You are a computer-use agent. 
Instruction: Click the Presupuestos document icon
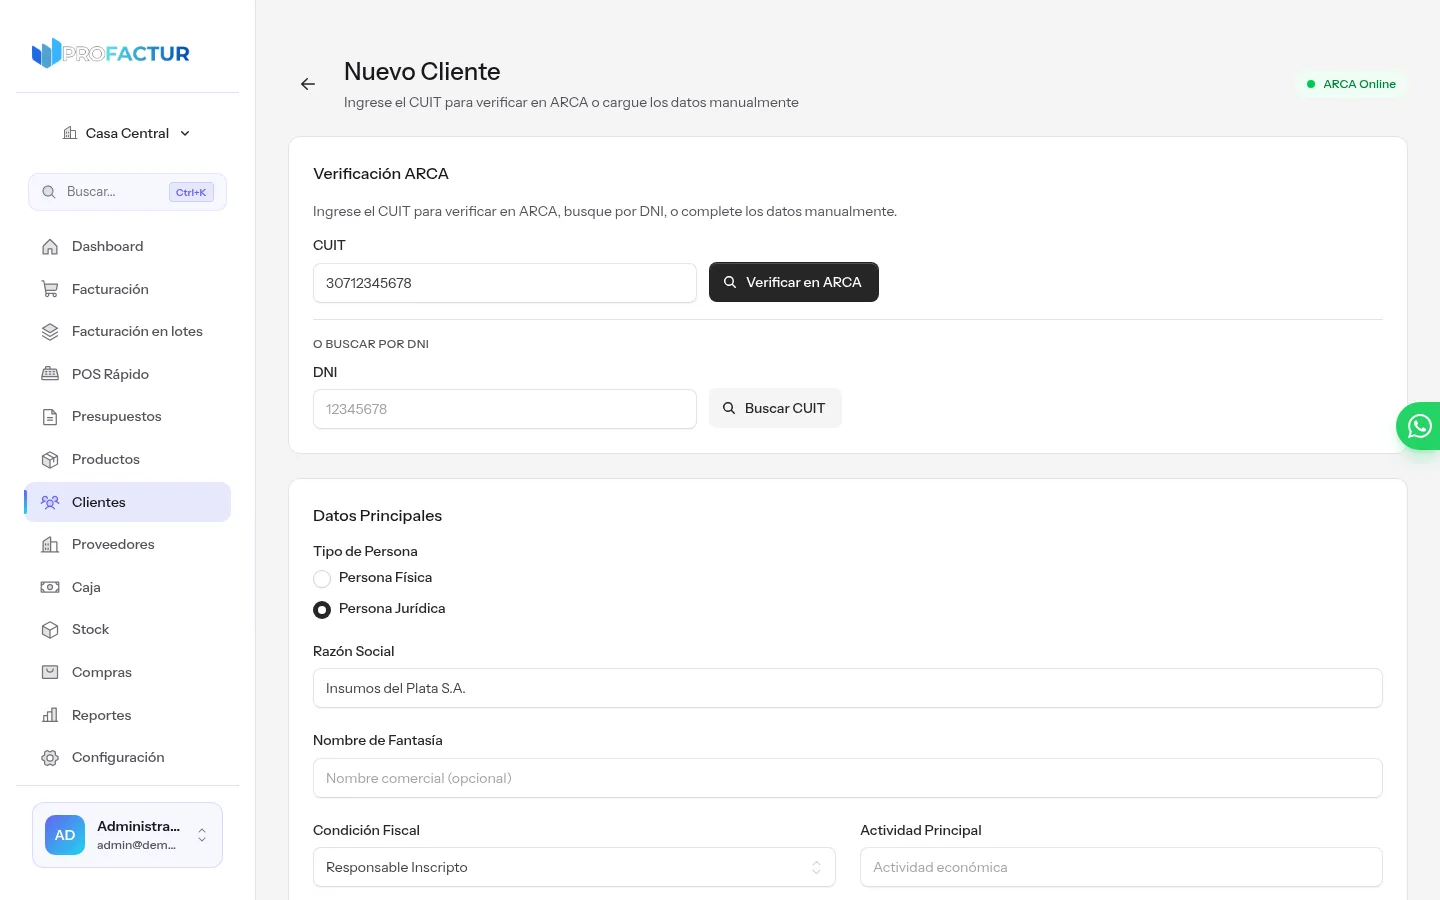click(x=50, y=417)
